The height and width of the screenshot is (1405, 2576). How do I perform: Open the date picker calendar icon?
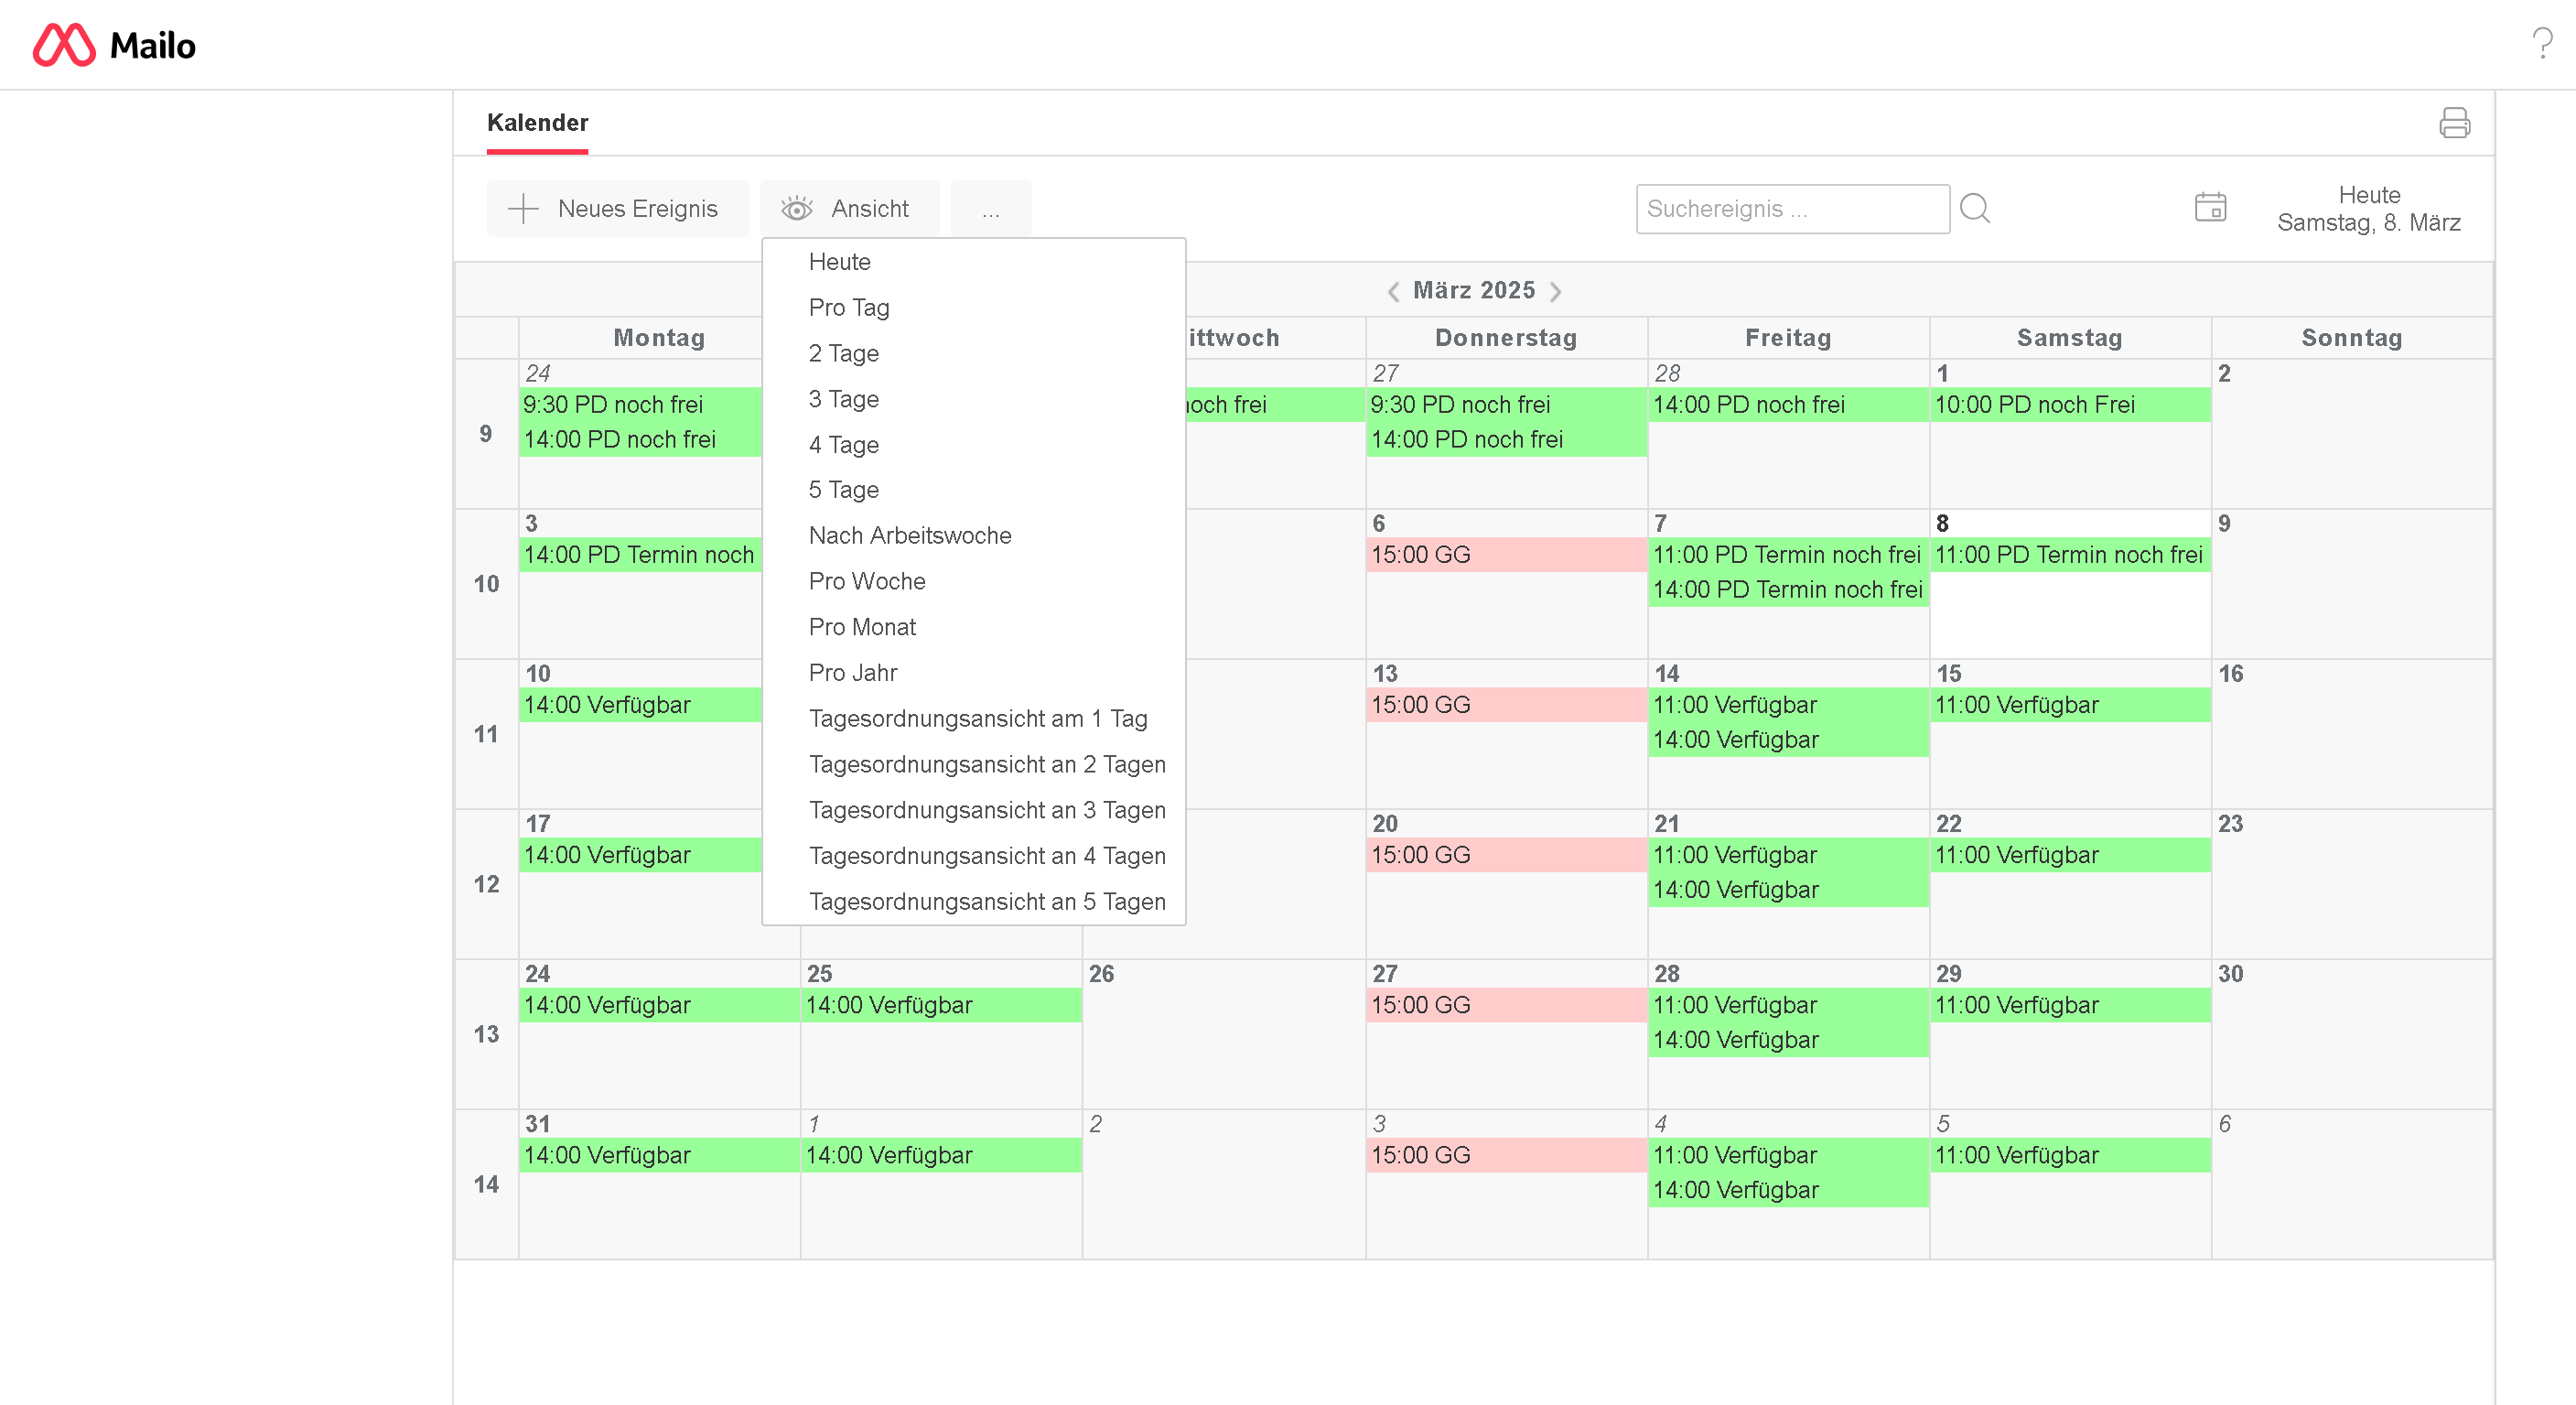click(x=2210, y=208)
